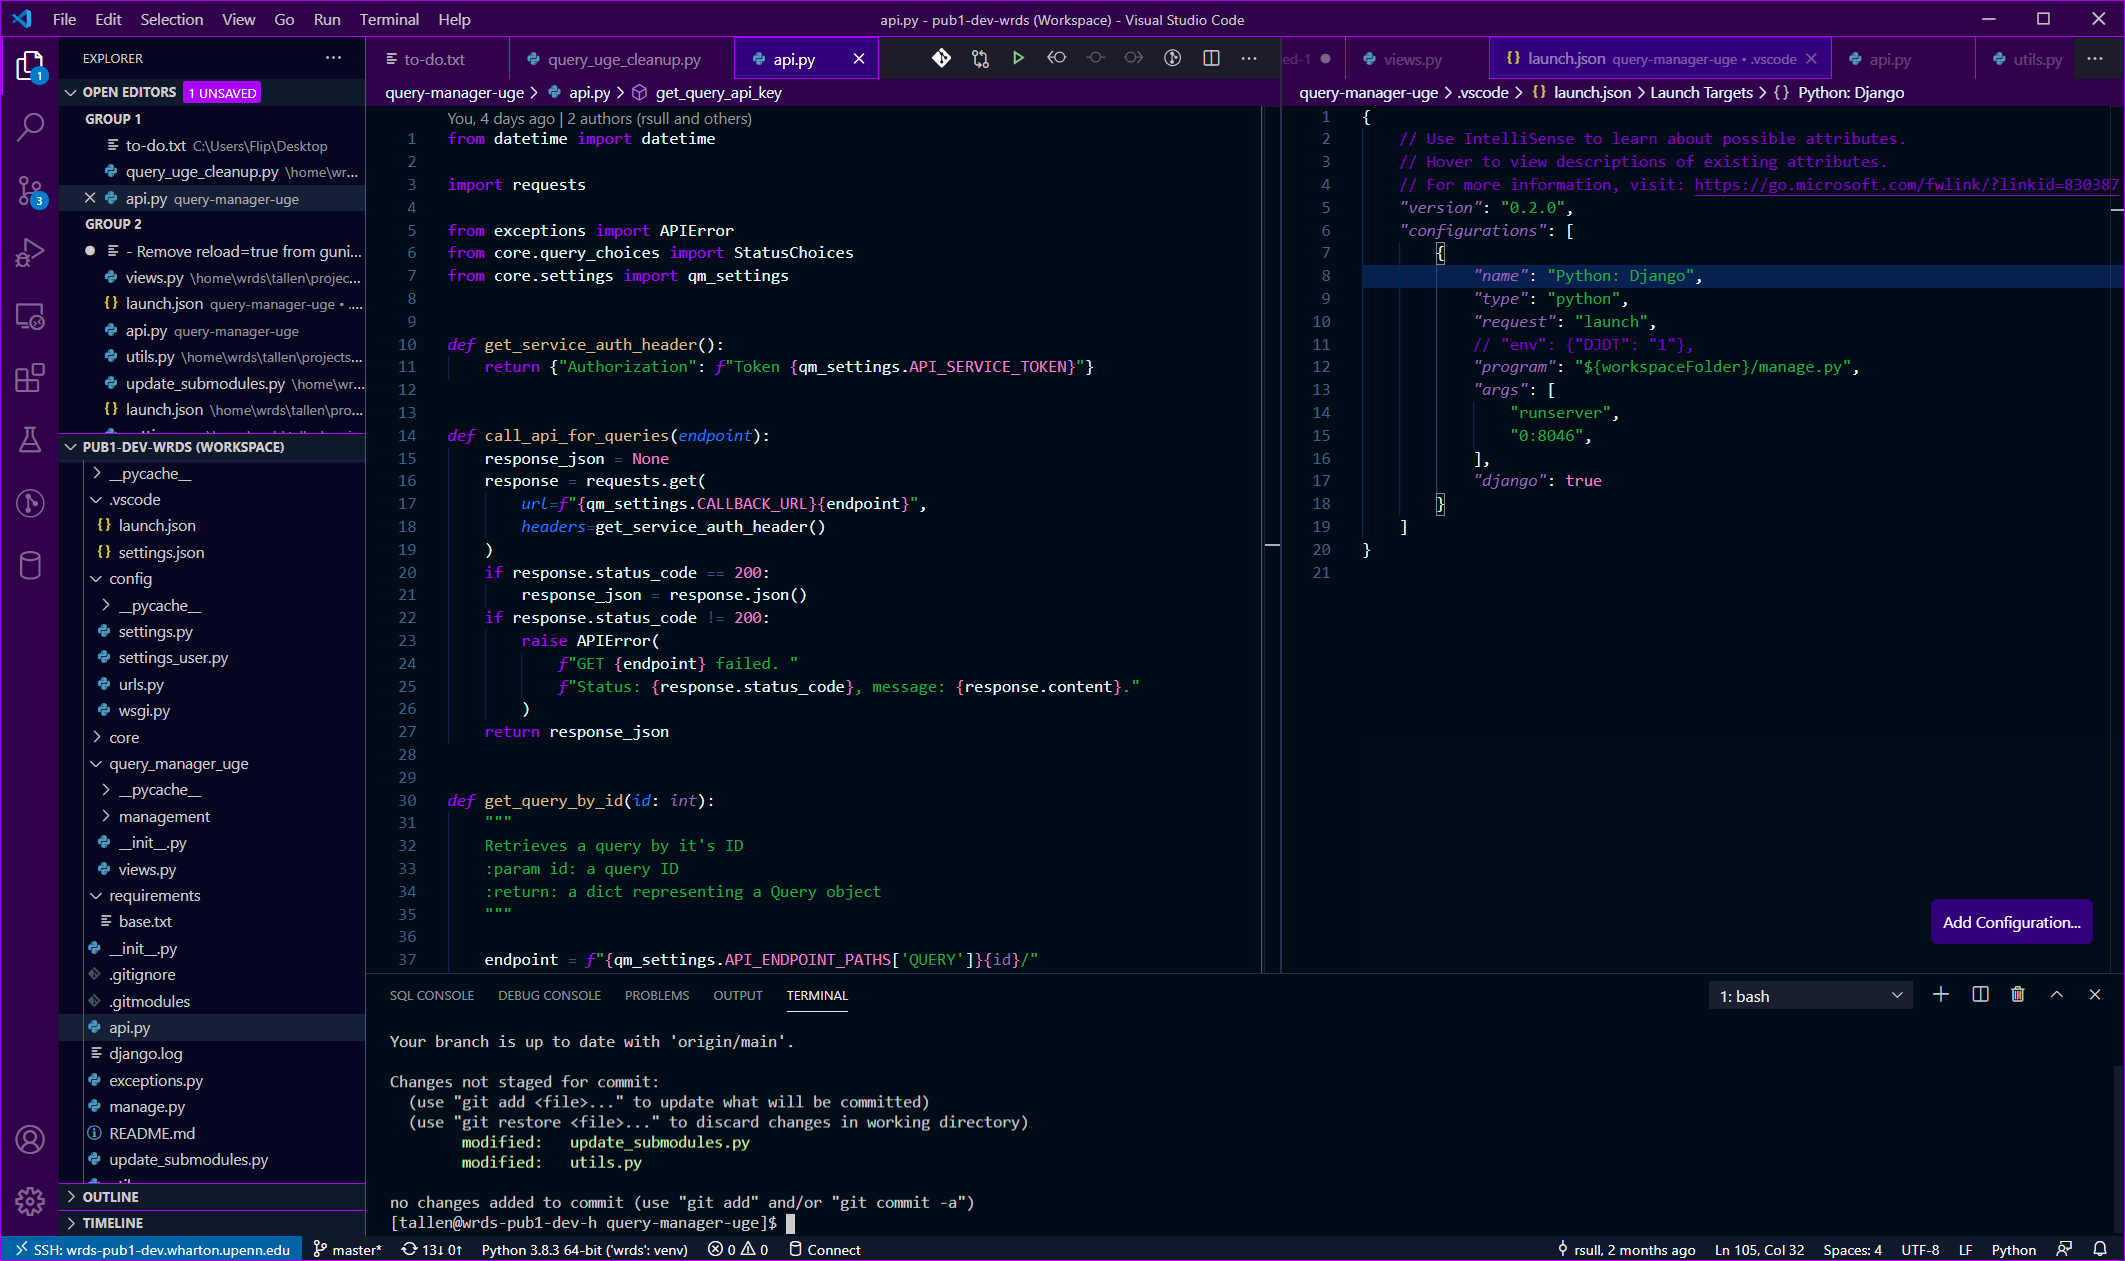Open the Terminal menu
This screenshot has height=1261, width=2125.
point(388,19)
